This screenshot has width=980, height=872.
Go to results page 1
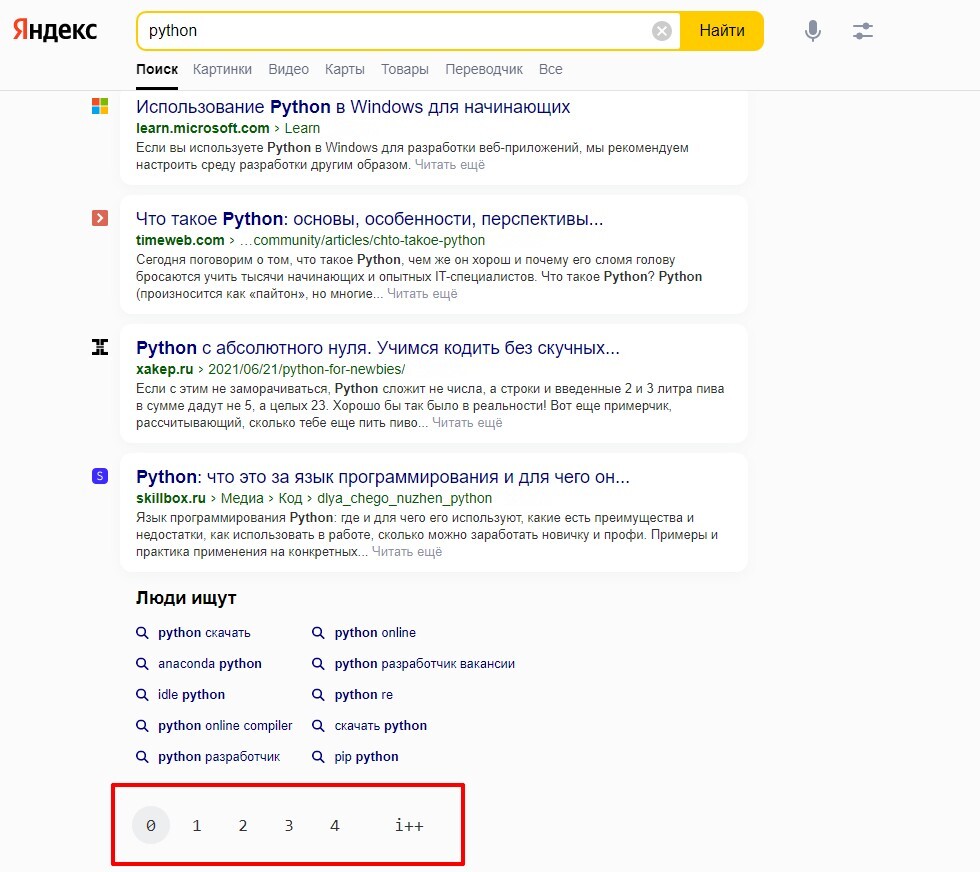click(x=197, y=826)
